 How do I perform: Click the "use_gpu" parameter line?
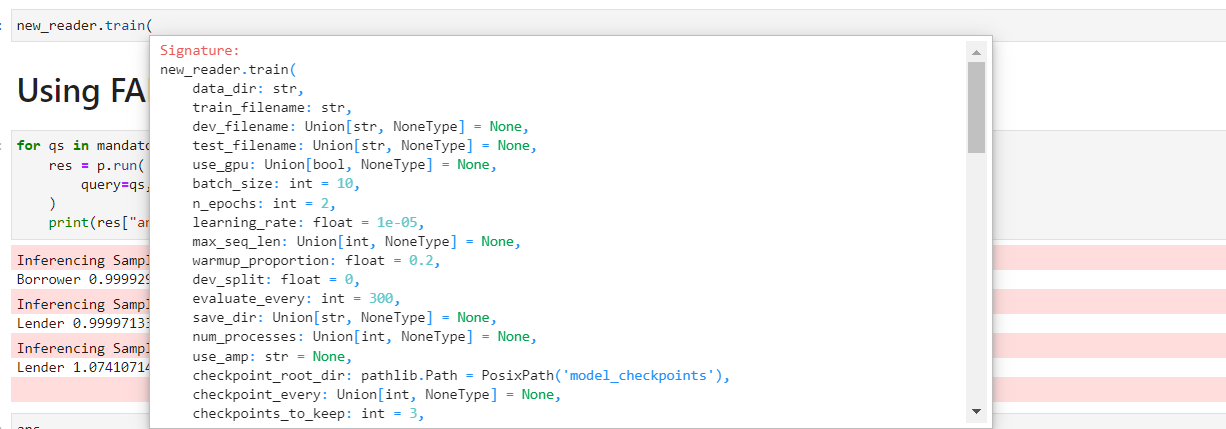tap(344, 165)
